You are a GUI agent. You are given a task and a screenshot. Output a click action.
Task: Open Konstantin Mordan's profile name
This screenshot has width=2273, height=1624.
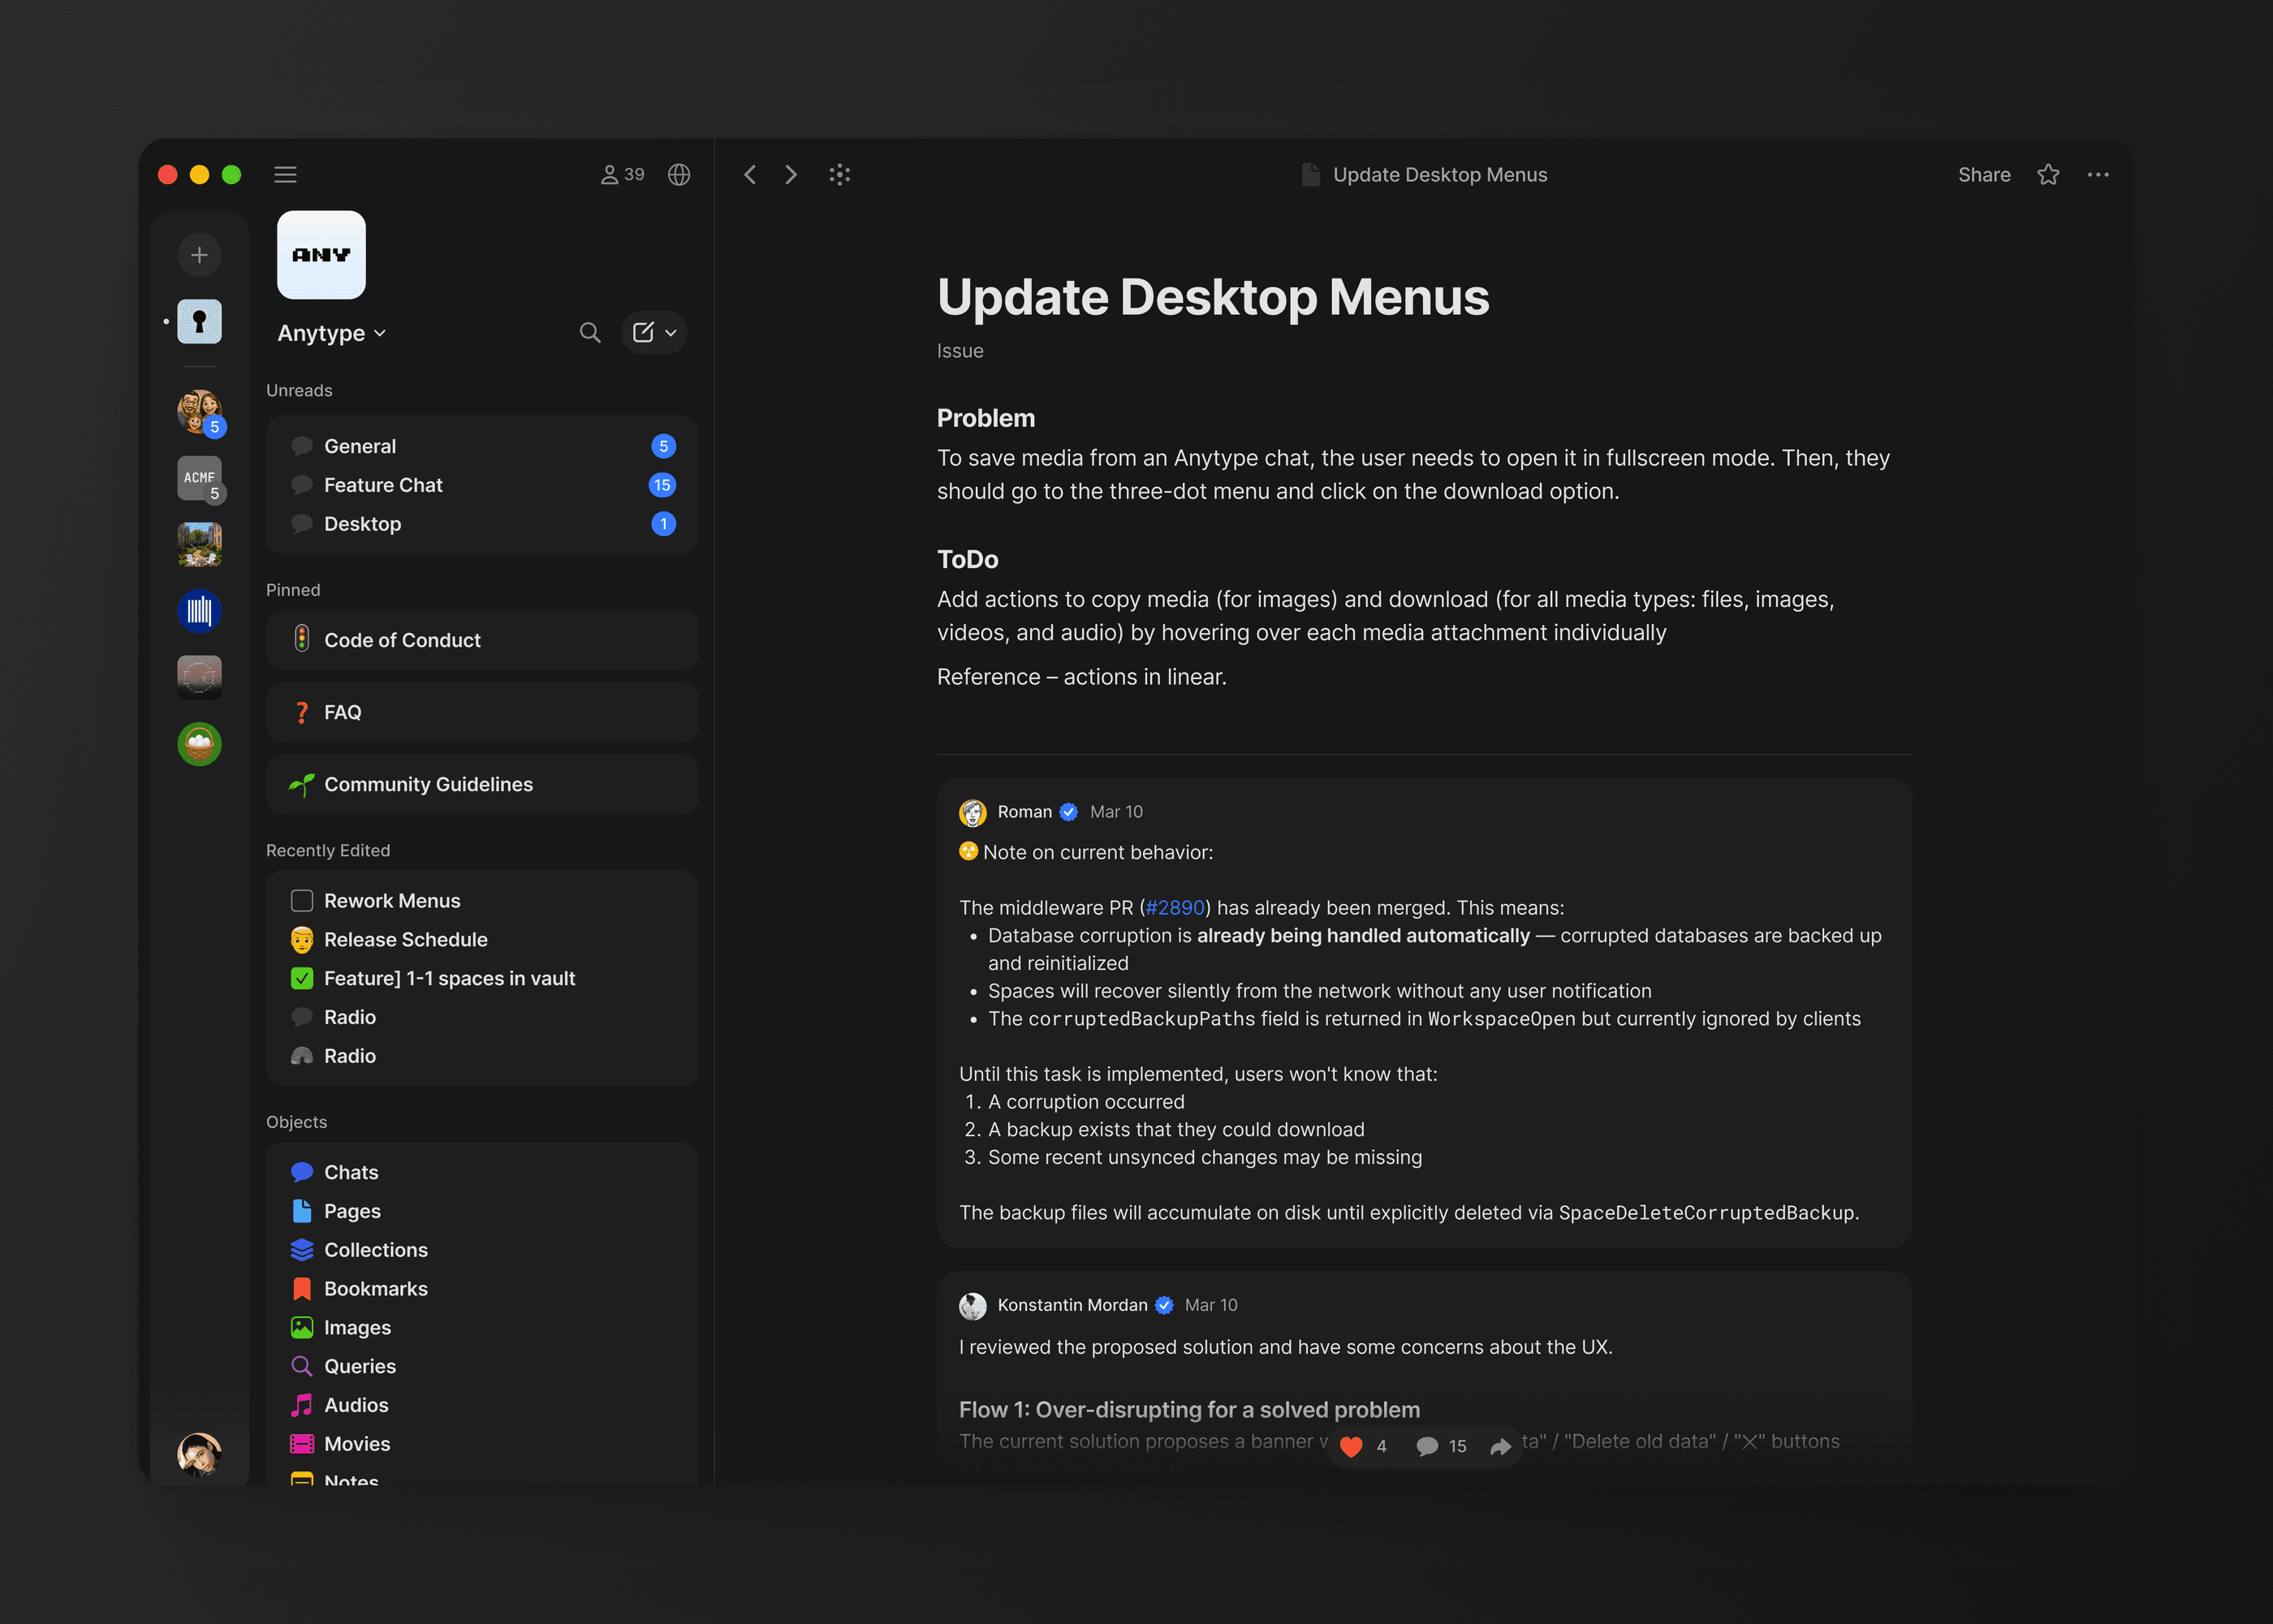point(1072,1305)
